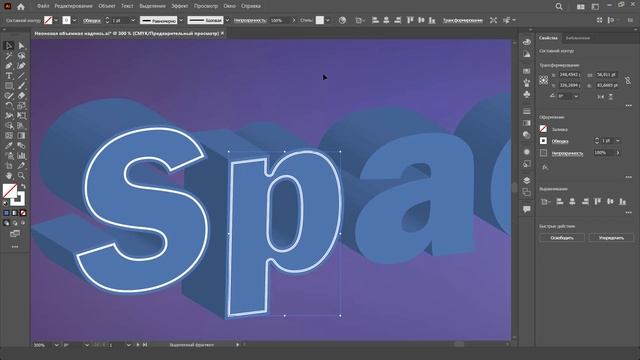The image size is (640, 360).
Task: Select the Type tool
Action: pyautogui.click(x=9, y=76)
